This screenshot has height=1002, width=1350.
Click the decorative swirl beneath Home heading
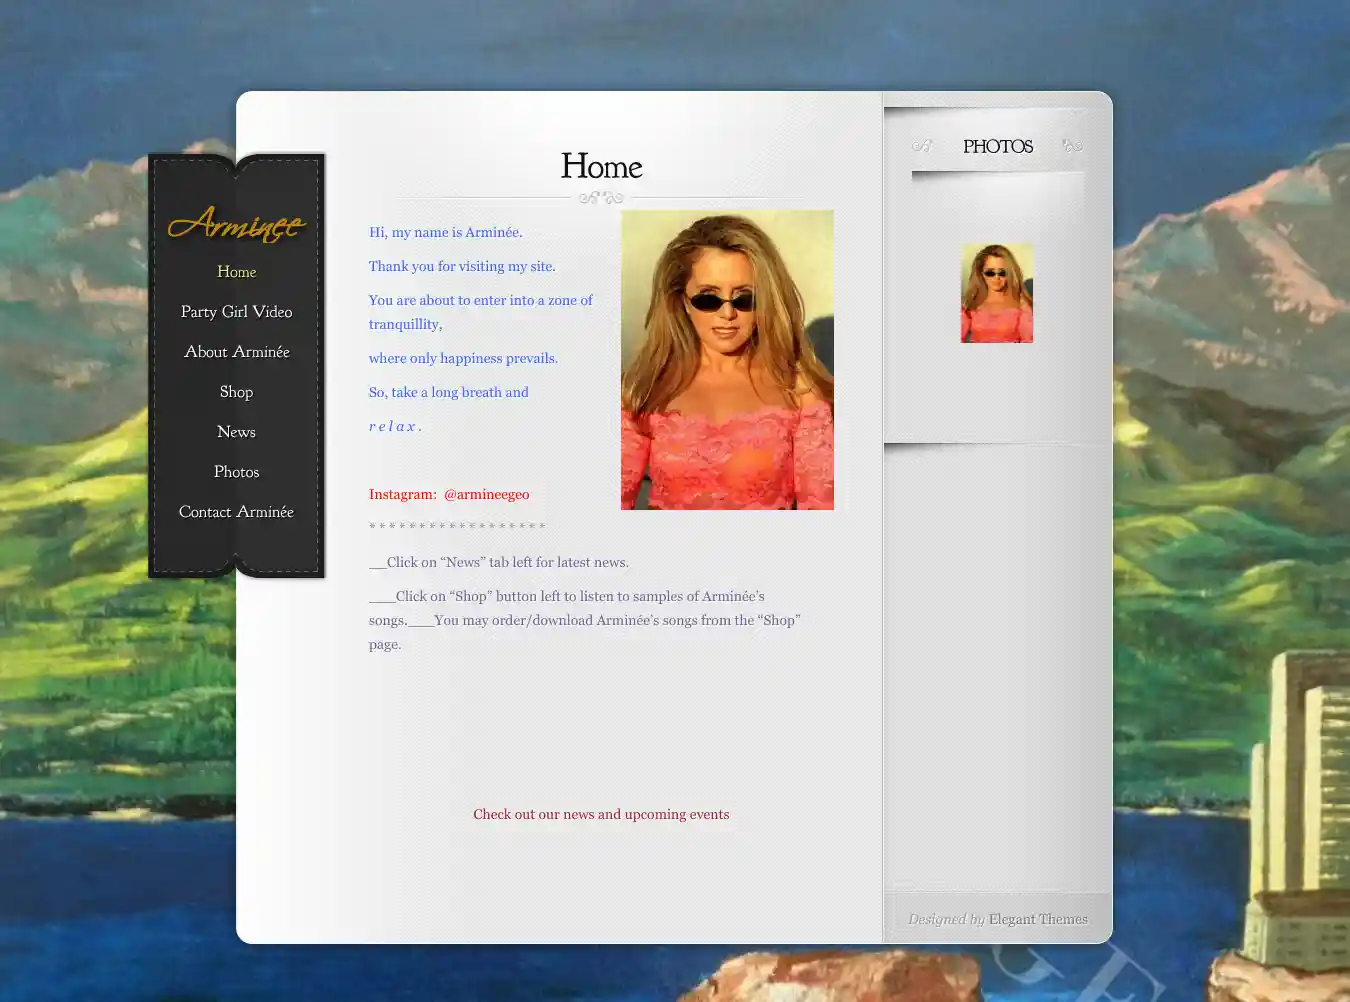point(601,197)
